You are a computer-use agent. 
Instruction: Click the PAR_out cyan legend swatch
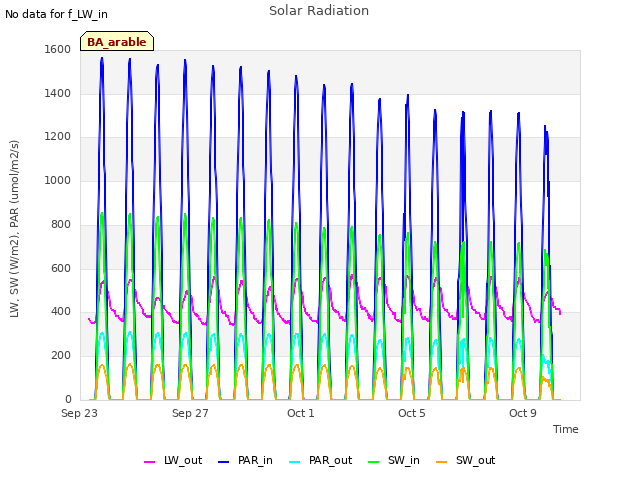point(294,462)
